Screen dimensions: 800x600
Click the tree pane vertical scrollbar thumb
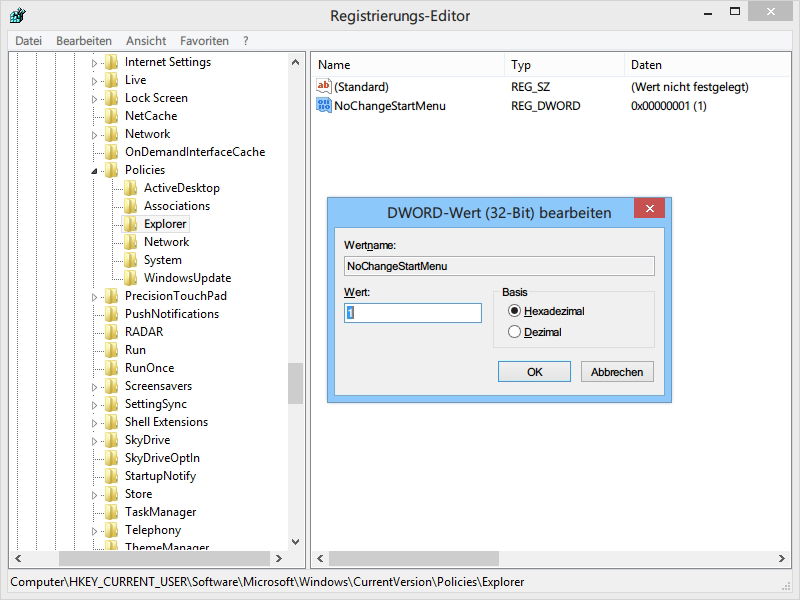[x=295, y=383]
